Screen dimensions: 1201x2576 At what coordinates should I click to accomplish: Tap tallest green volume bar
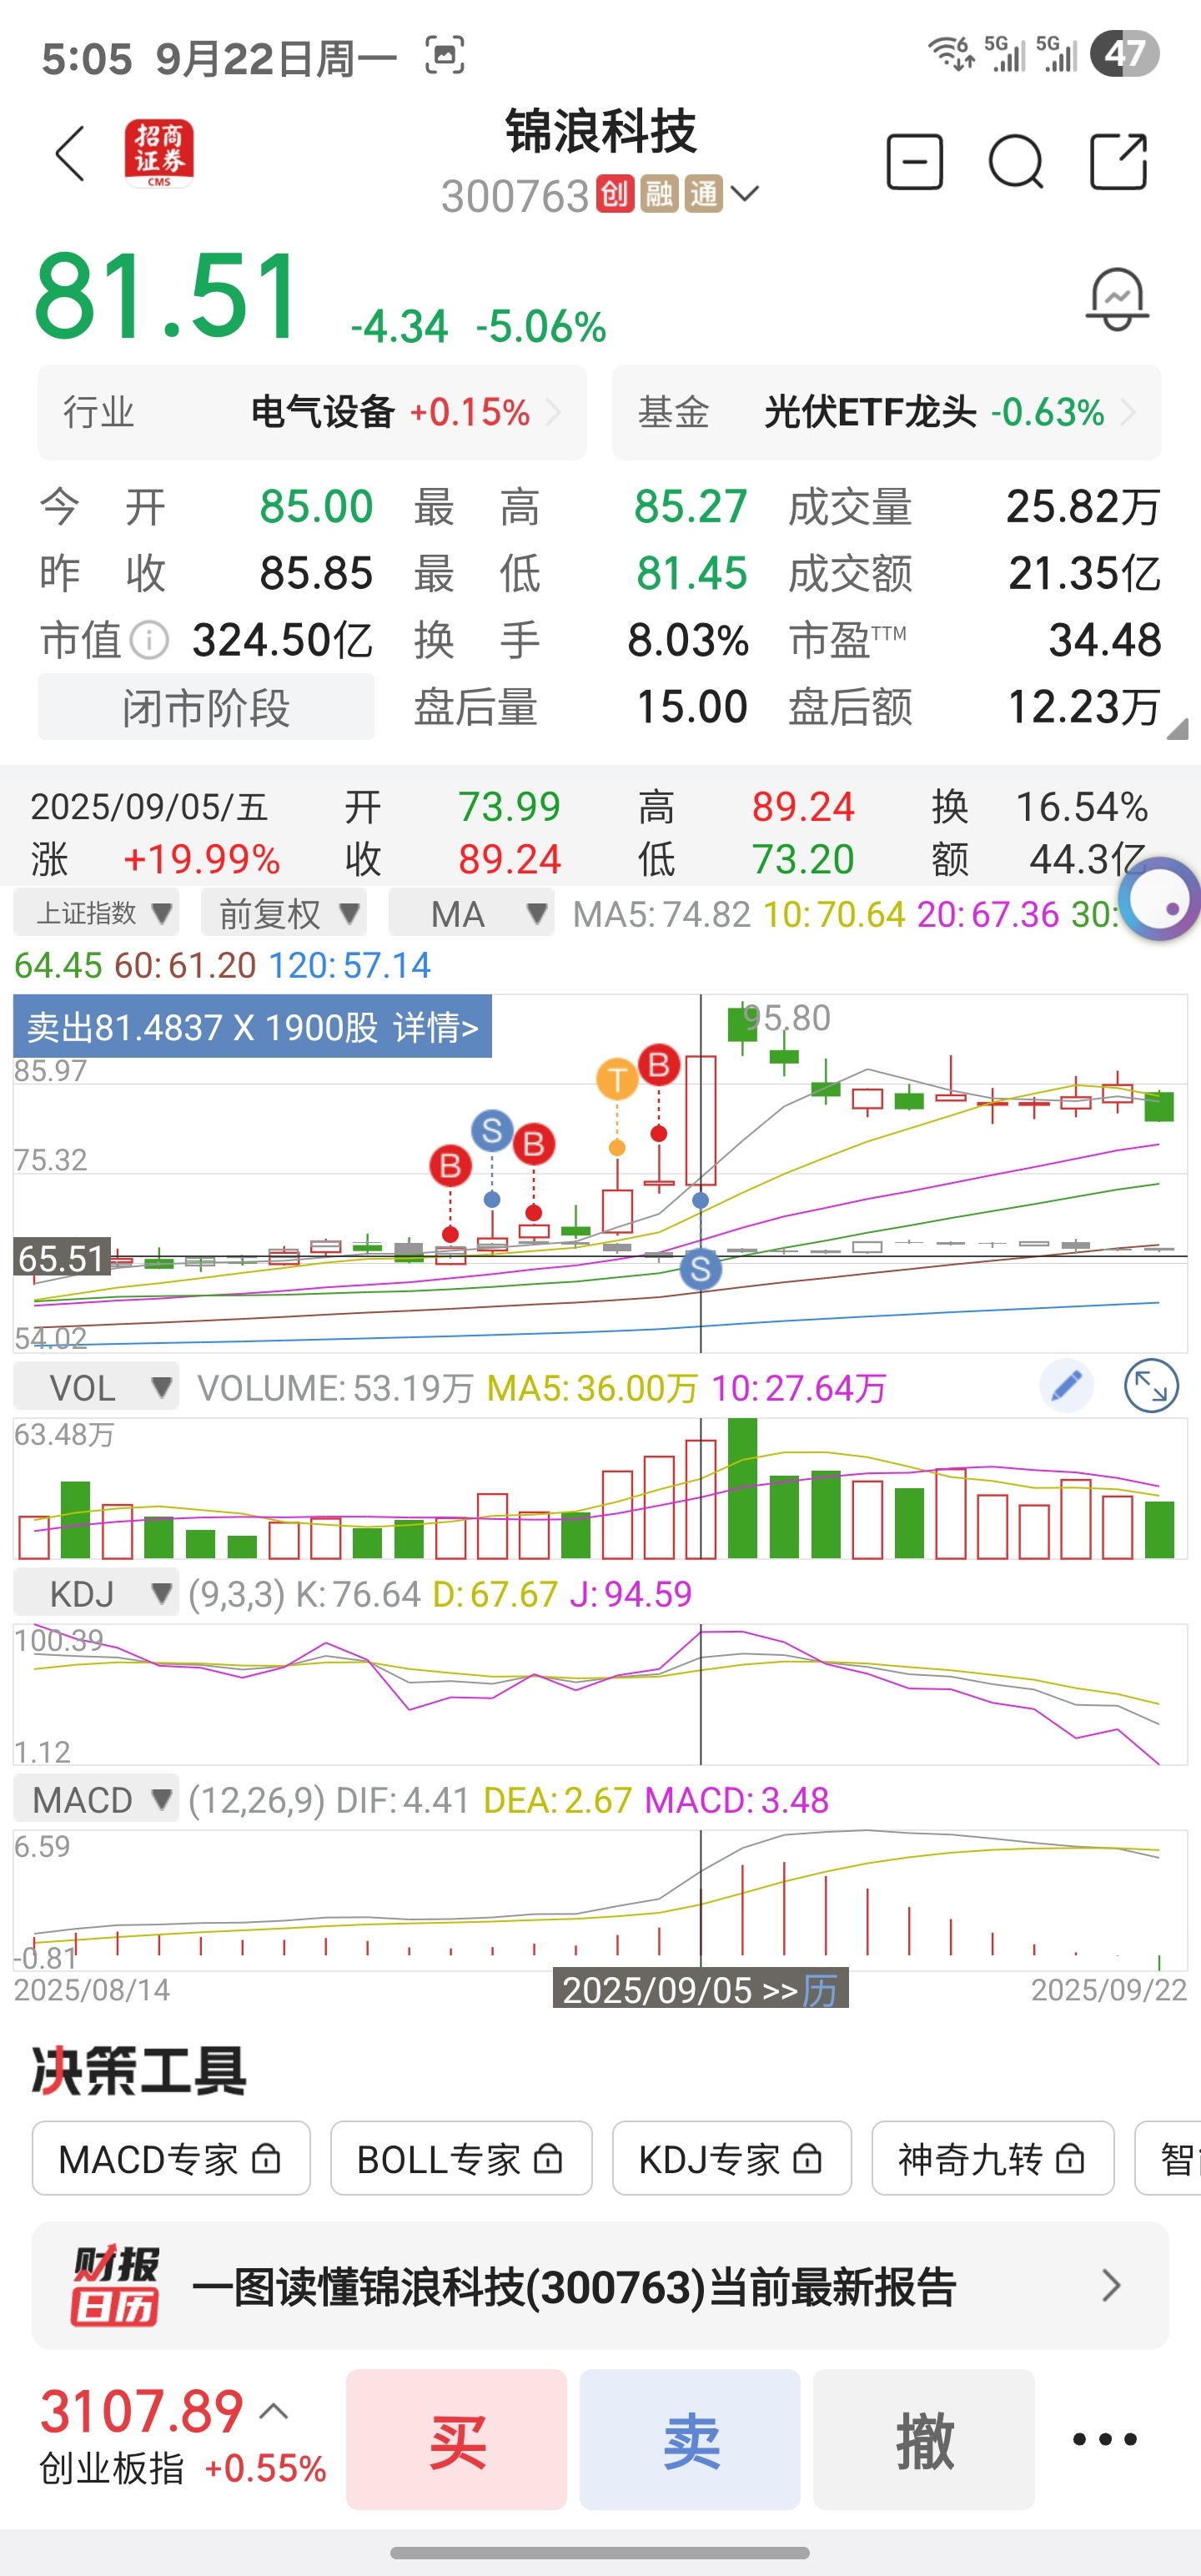tap(742, 1488)
